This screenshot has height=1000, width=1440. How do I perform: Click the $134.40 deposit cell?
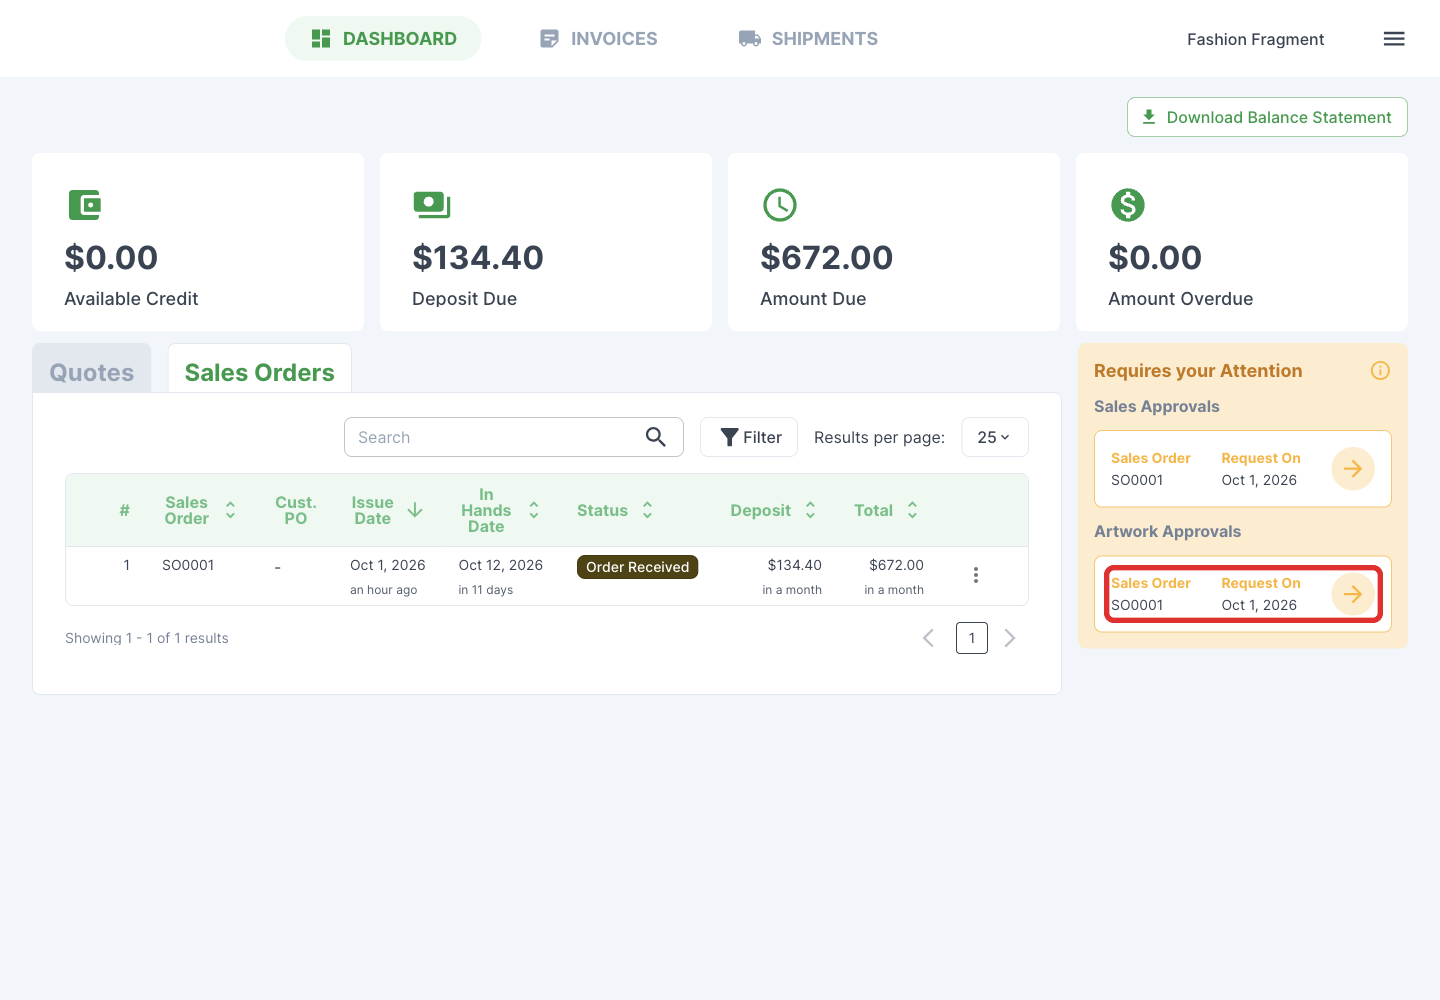coord(795,565)
